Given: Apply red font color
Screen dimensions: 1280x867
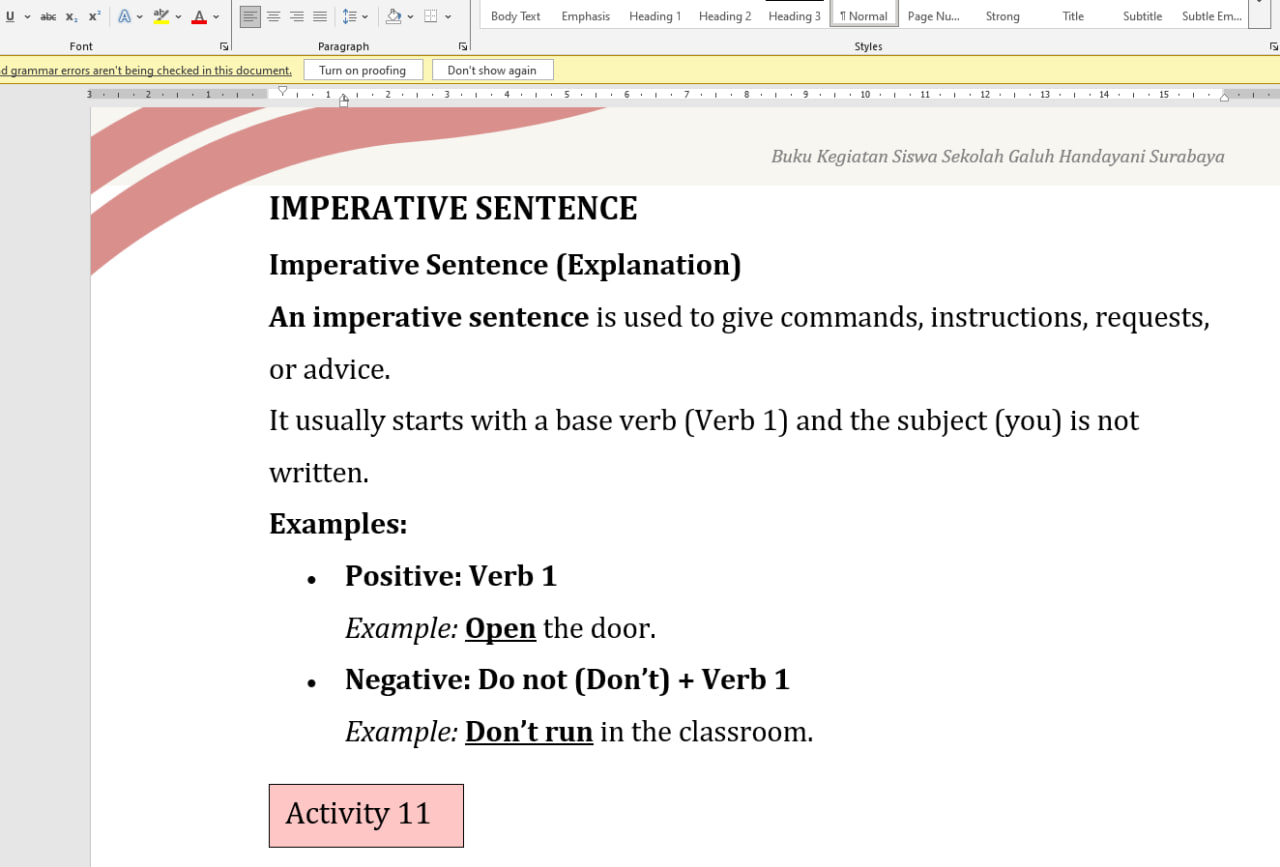Looking at the screenshot, I should [x=199, y=16].
